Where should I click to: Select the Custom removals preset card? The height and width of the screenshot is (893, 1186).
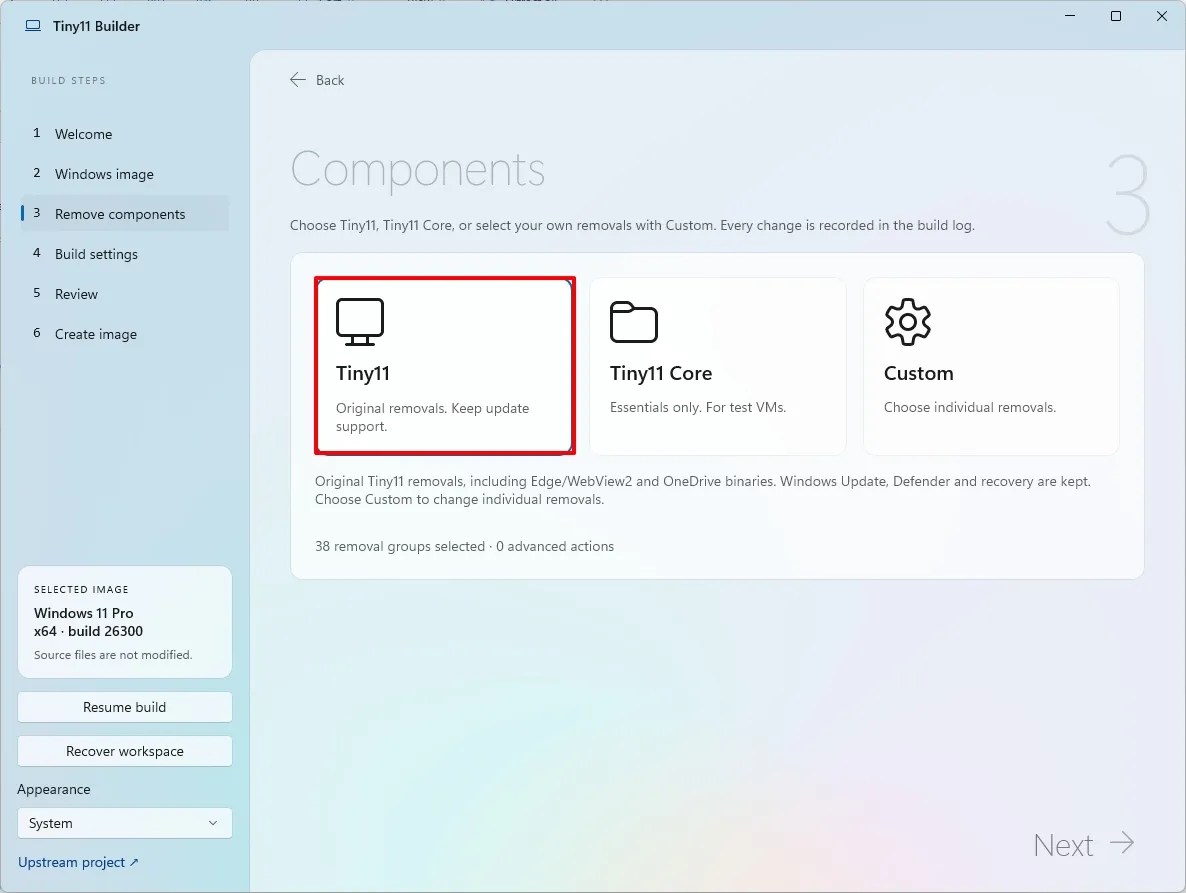pos(992,366)
